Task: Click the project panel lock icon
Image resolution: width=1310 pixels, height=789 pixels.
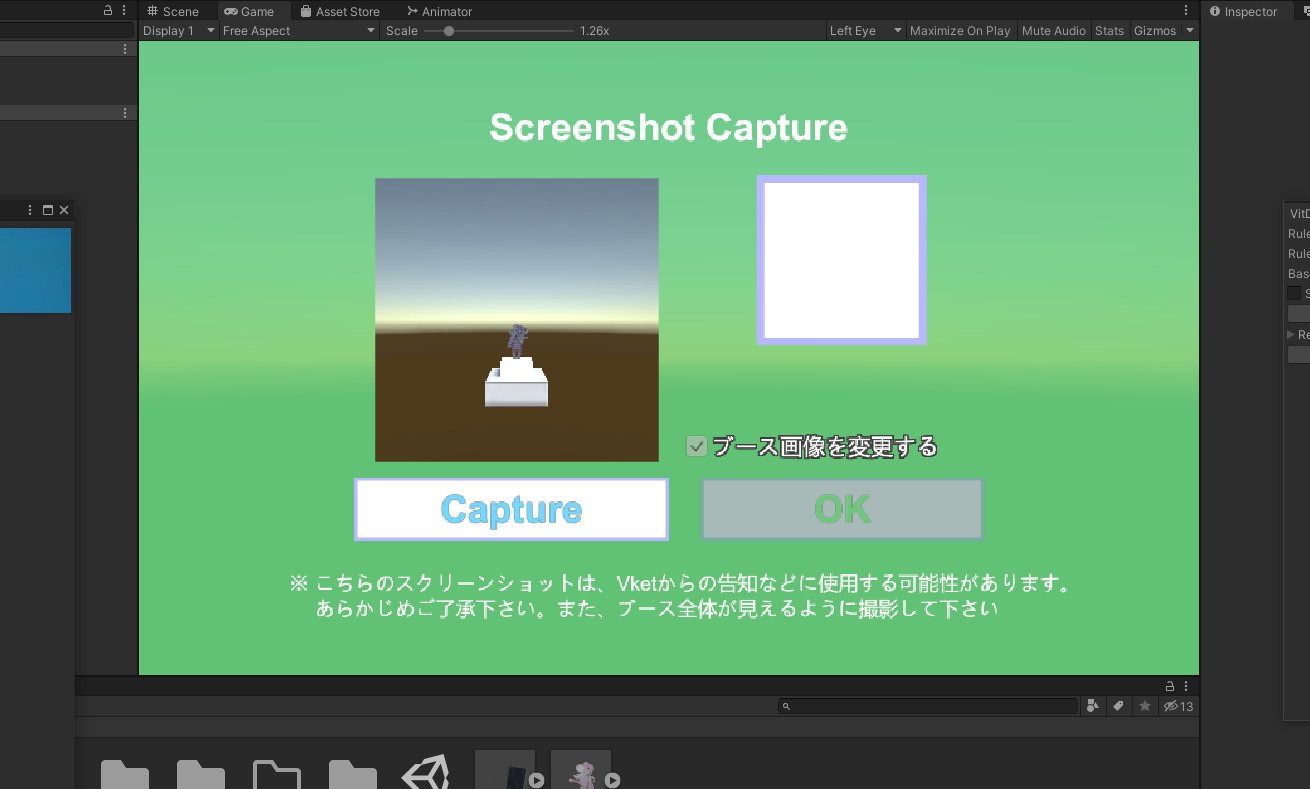Action: pyautogui.click(x=1170, y=685)
